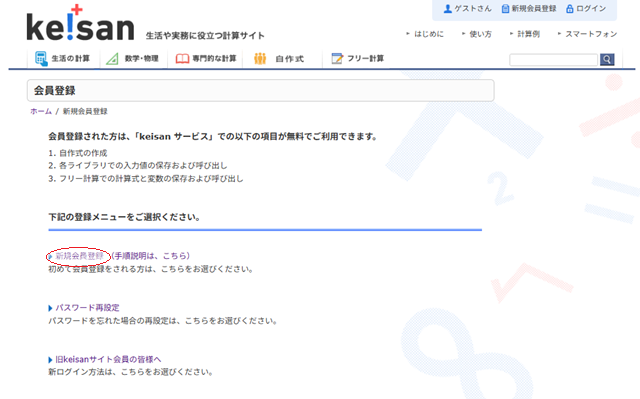Click the text '1. 自作式の作成'
The image size is (640, 399).
coord(78,153)
